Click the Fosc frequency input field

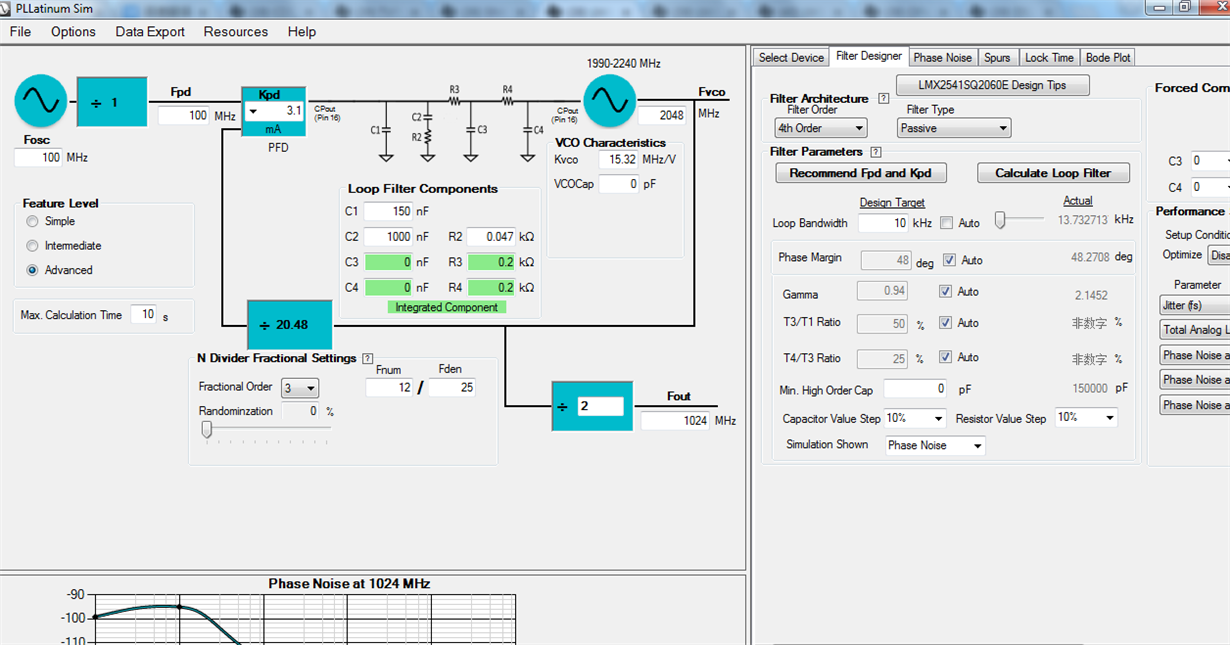tap(39, 158)
